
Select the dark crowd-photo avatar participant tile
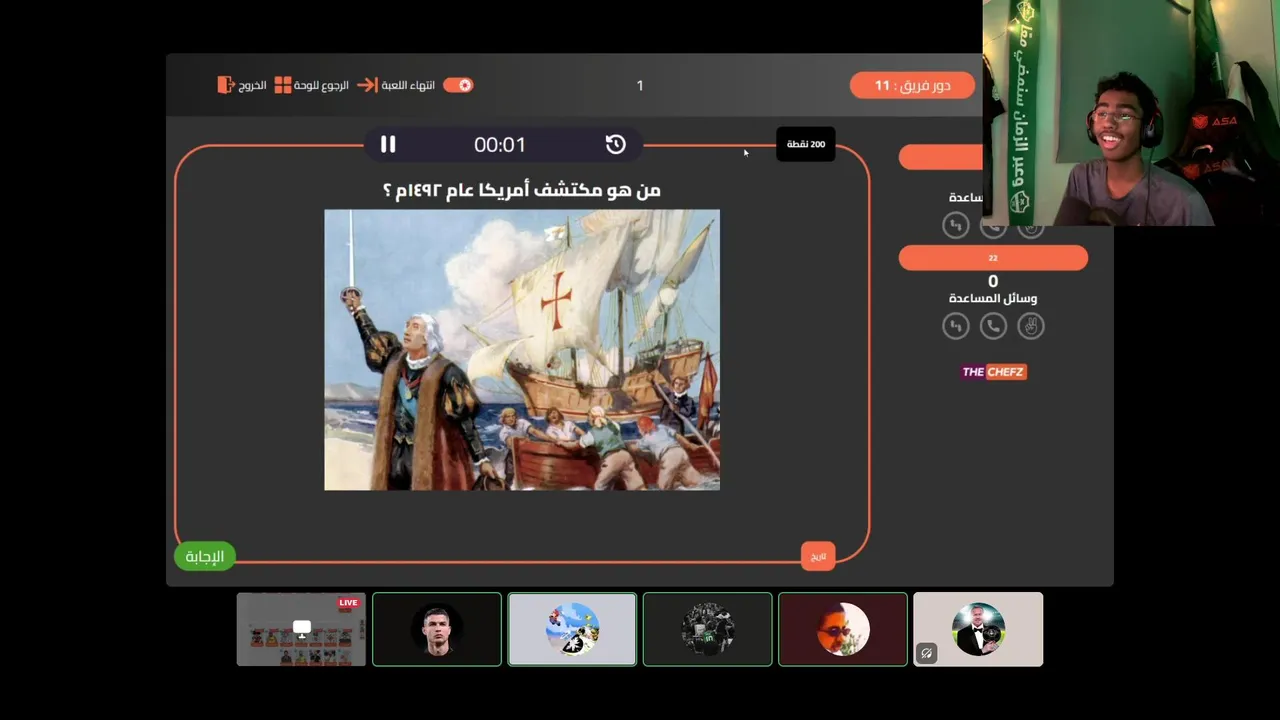pyautogui.click(x=708, y=629)
